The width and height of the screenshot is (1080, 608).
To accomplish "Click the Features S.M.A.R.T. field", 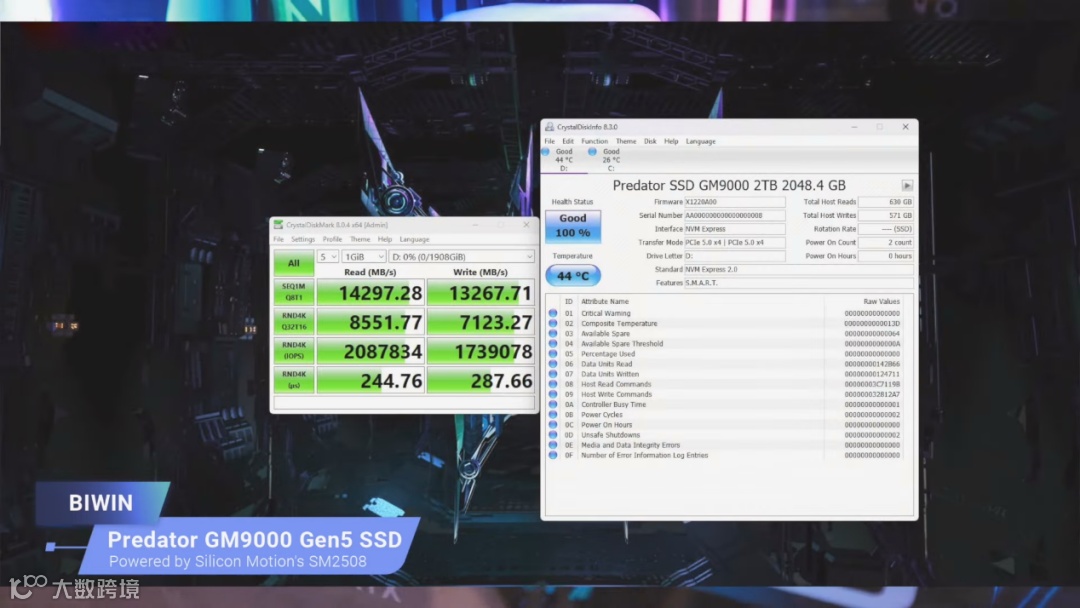I will [x=798, y=283].
